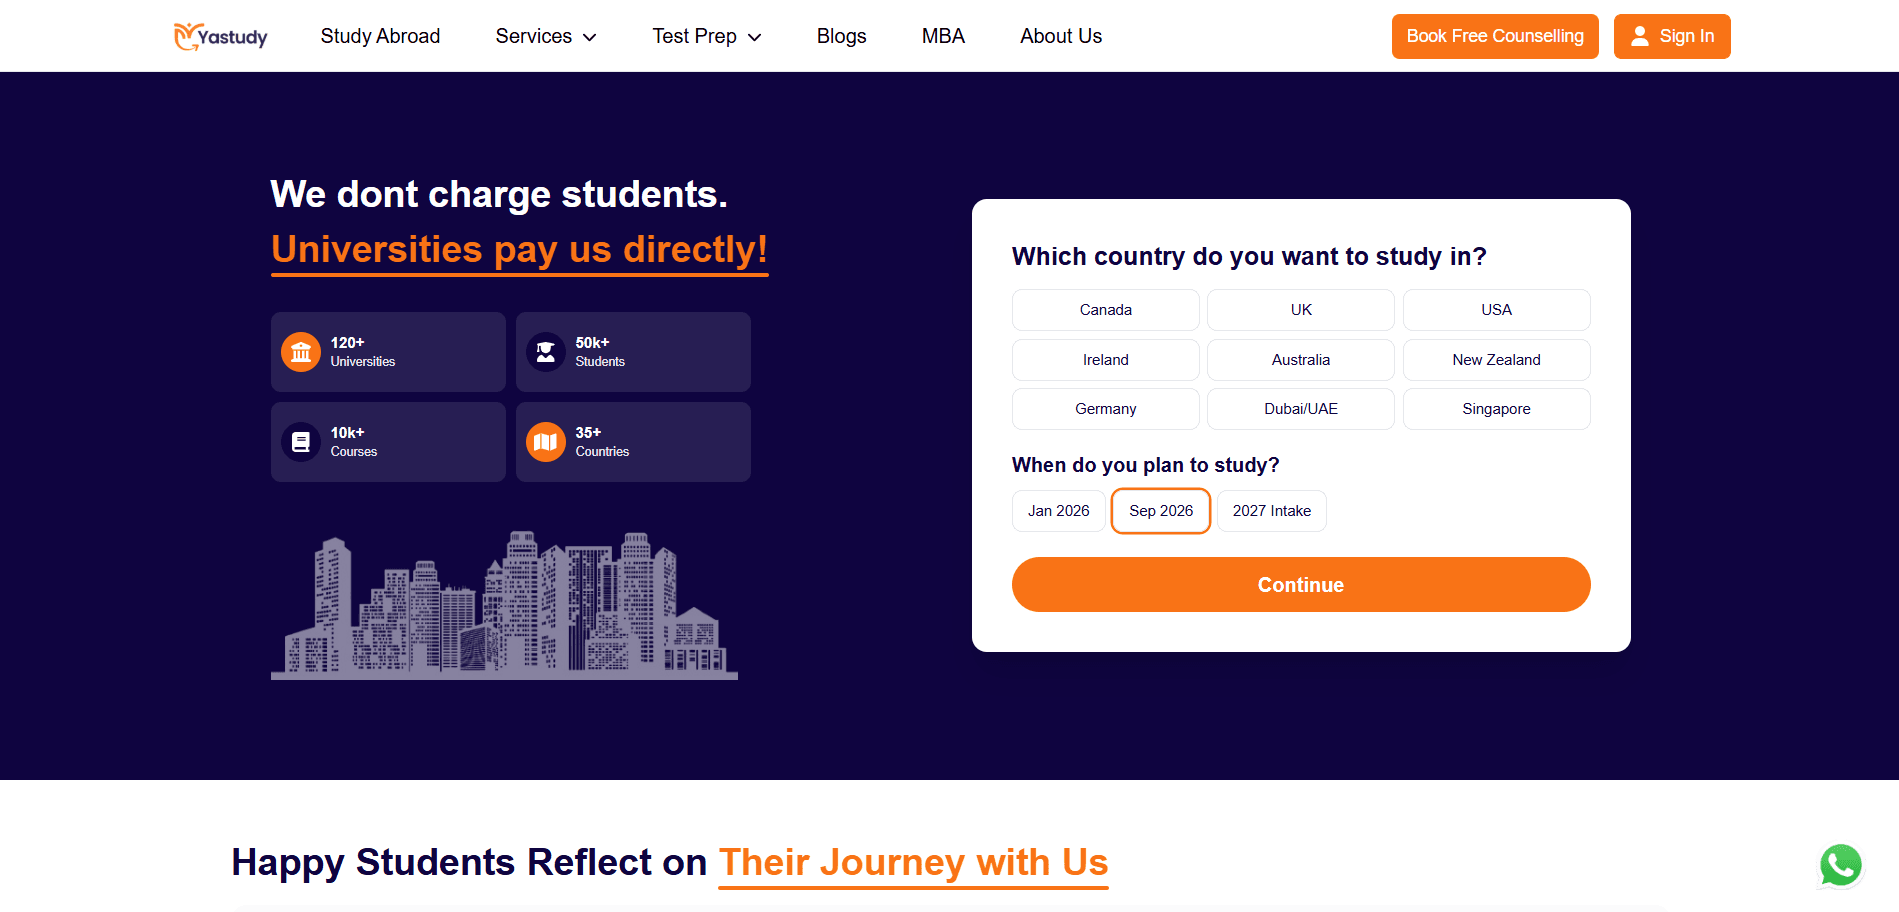Image resolution: width=1899 pixels, height=912 pixels.
Task: Click the Universities building icon
Action: pyautogui.click(x=301, y=352)
